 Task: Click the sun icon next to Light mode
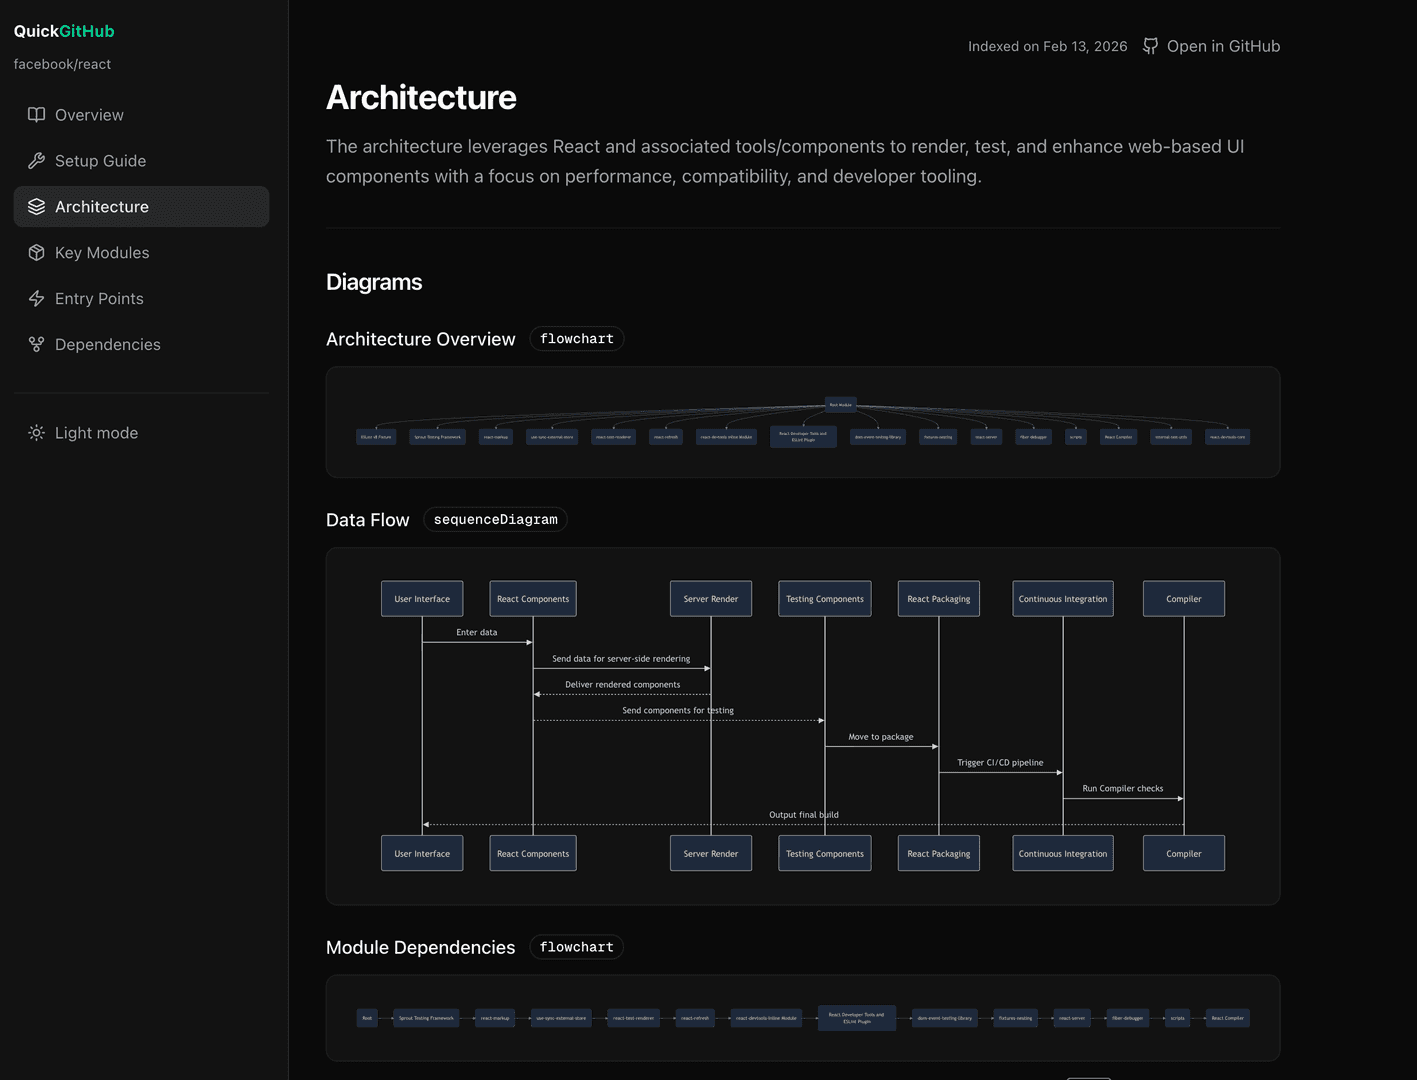pyautogui.click(x=36, y=432)
